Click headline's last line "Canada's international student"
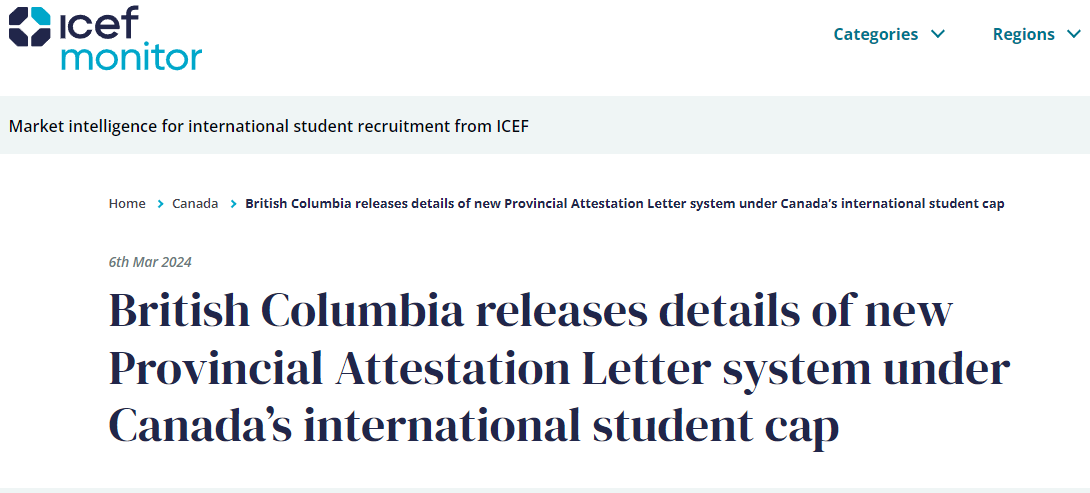This screenshot has width=1090, height=493. tap(413, 426)
